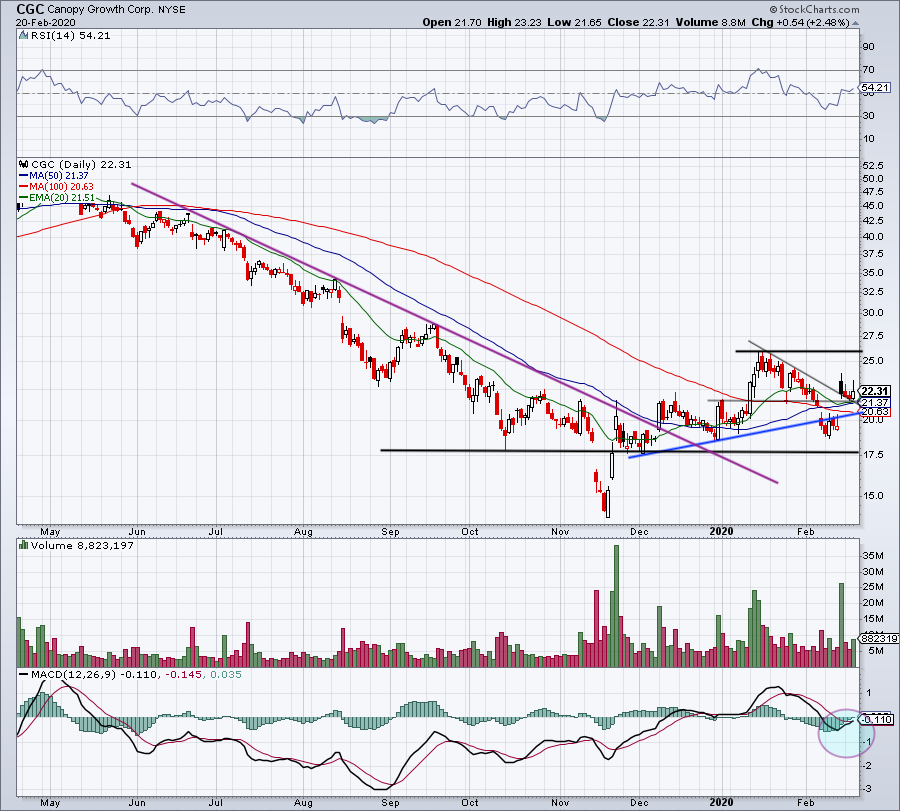Click the High 23.23 value

tap(514, 22)
